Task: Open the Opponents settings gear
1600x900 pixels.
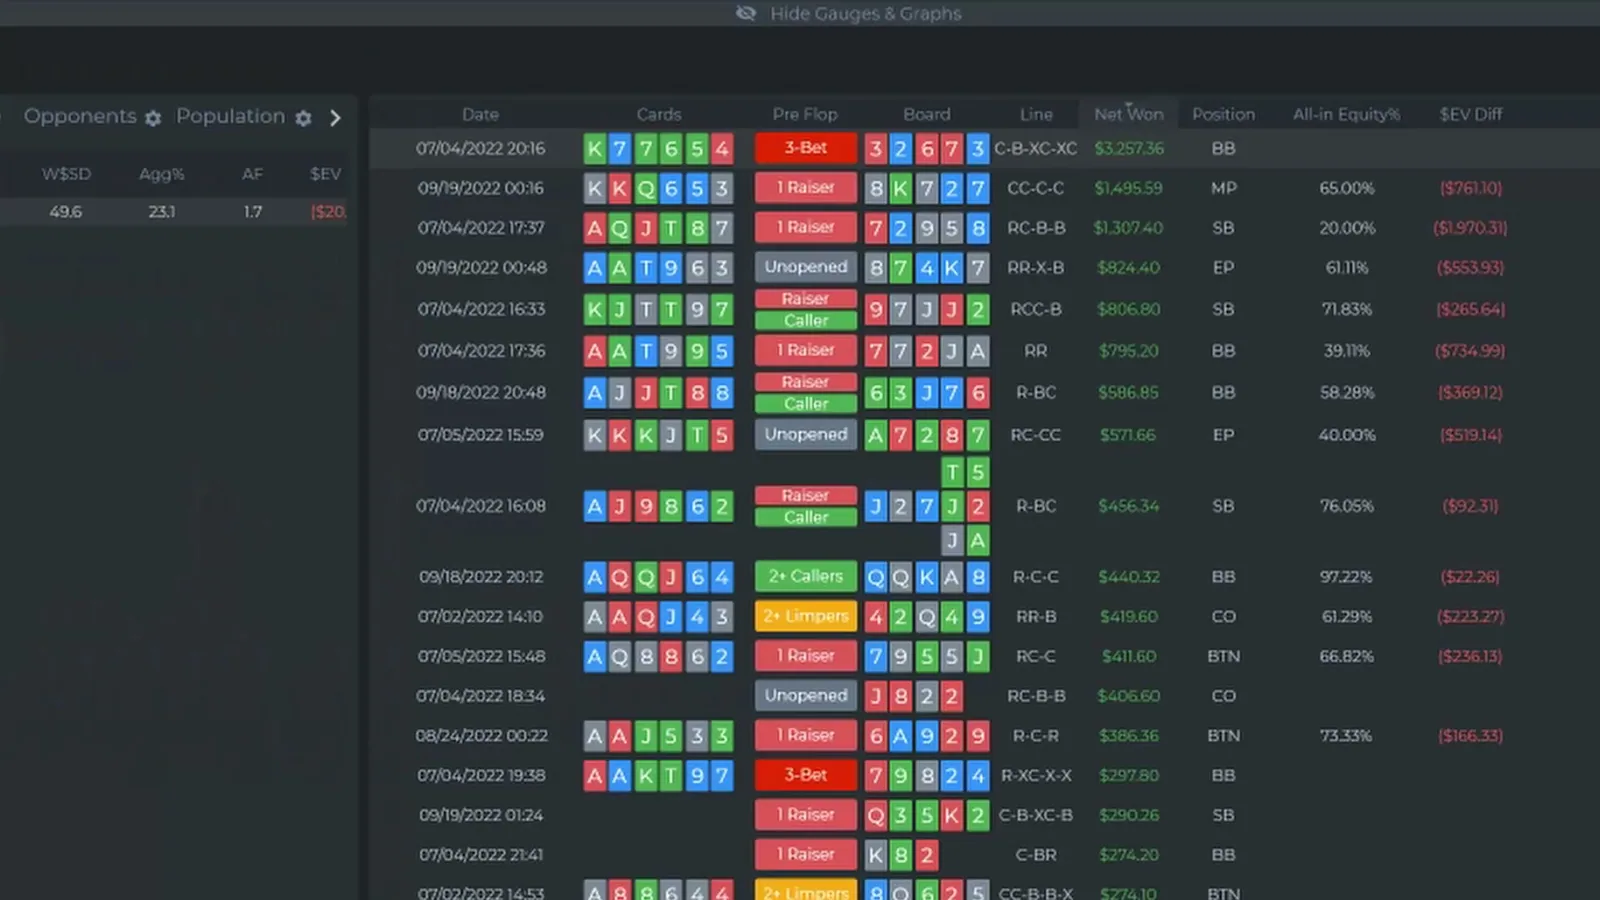Action: point(153,118)
